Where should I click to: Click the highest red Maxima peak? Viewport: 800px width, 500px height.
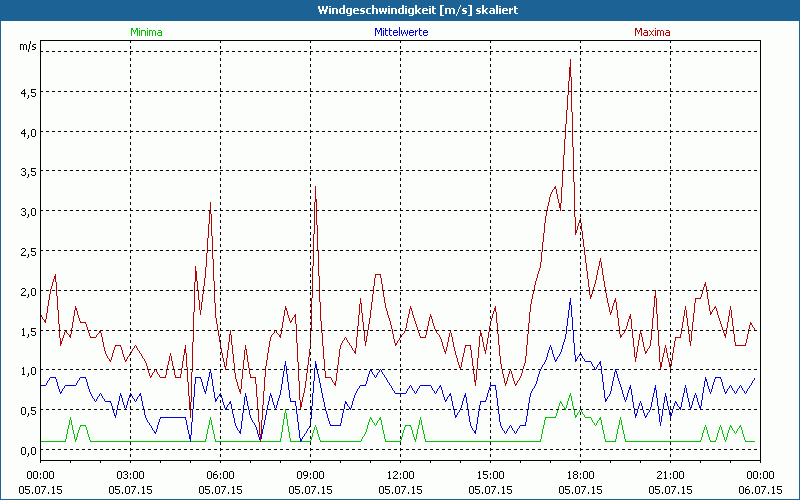[x=570, y=60]
